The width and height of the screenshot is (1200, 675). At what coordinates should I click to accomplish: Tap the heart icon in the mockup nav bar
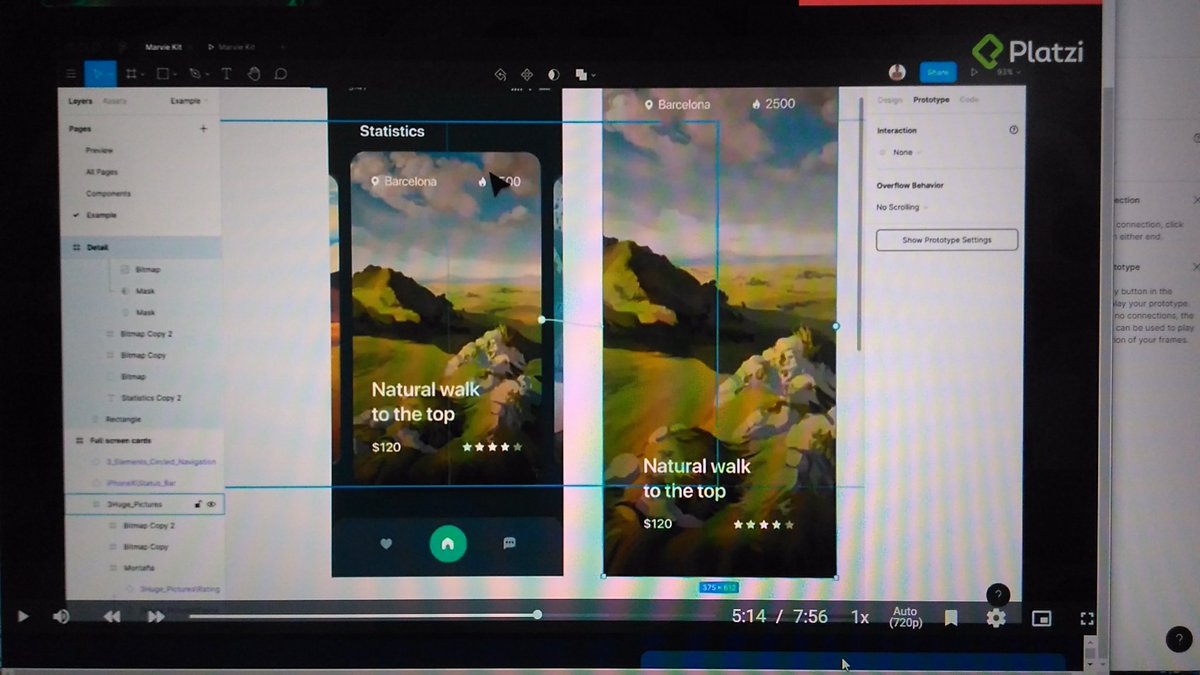[x=387, y=544]
